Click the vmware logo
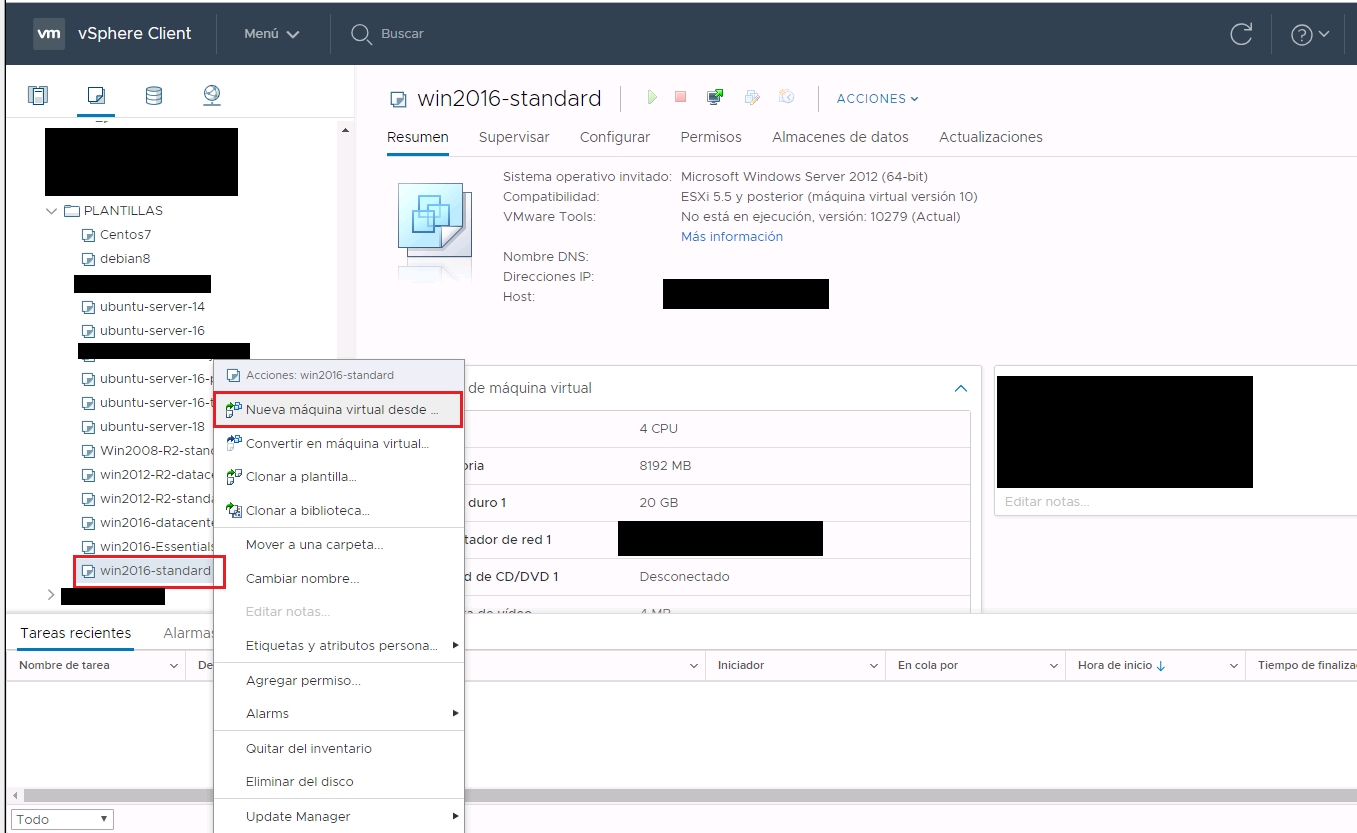The height and width of the screenshot is (833, 1357). (49, 33)
